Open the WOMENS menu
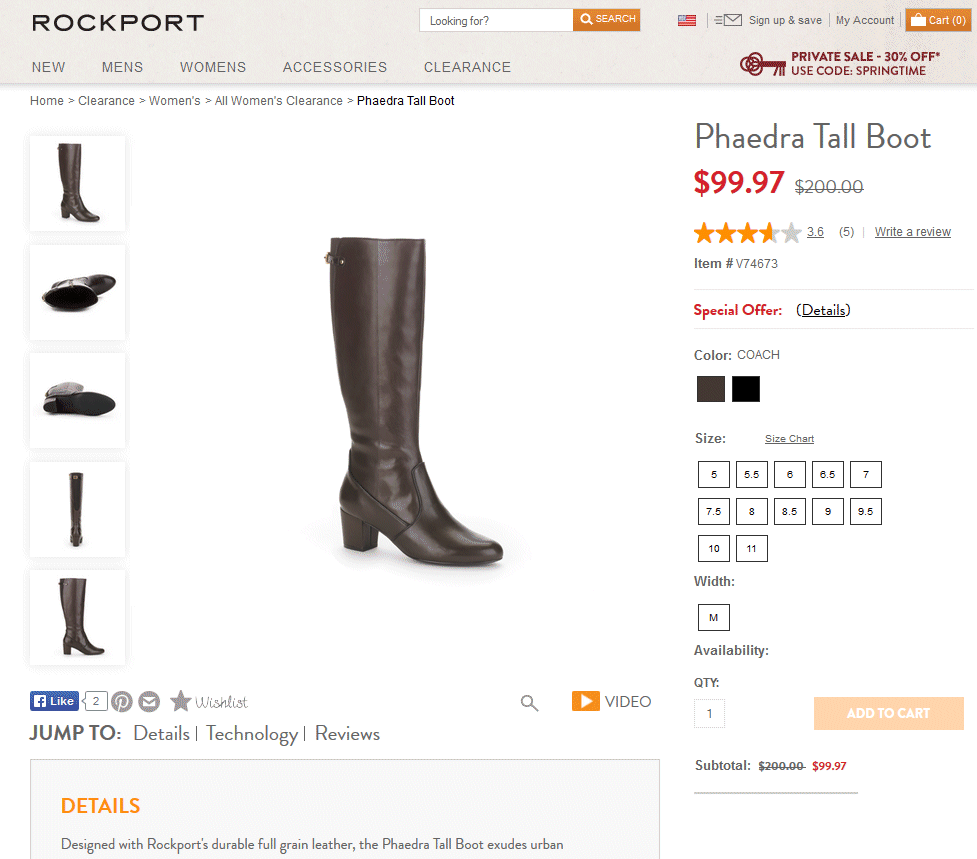 point(213,67)
